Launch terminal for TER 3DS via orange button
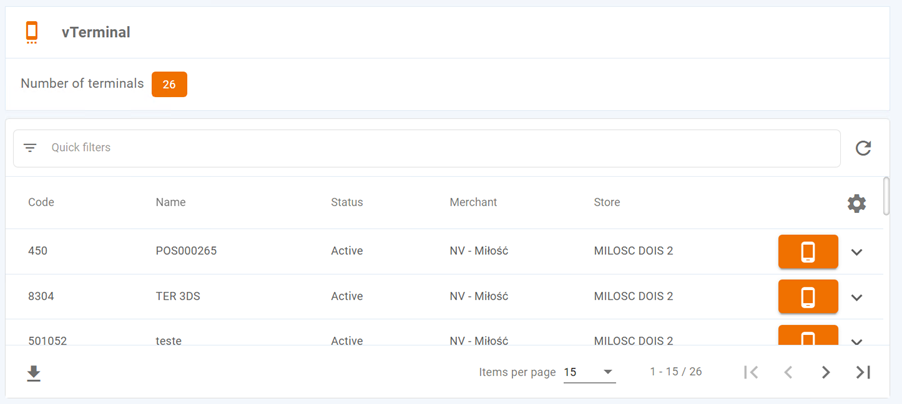The height and width of the screenshot is (404, 902). coord(807,297)
